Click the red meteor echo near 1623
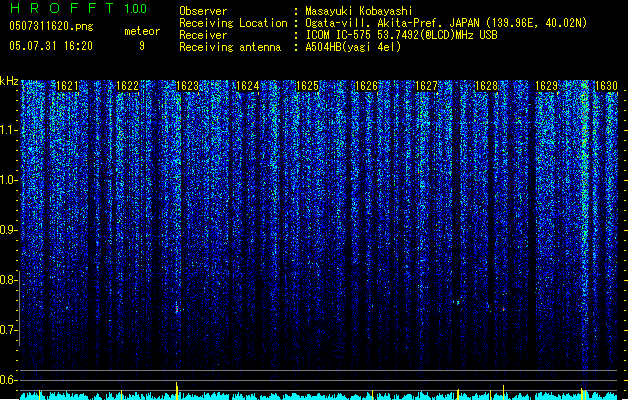 [177, 309]
